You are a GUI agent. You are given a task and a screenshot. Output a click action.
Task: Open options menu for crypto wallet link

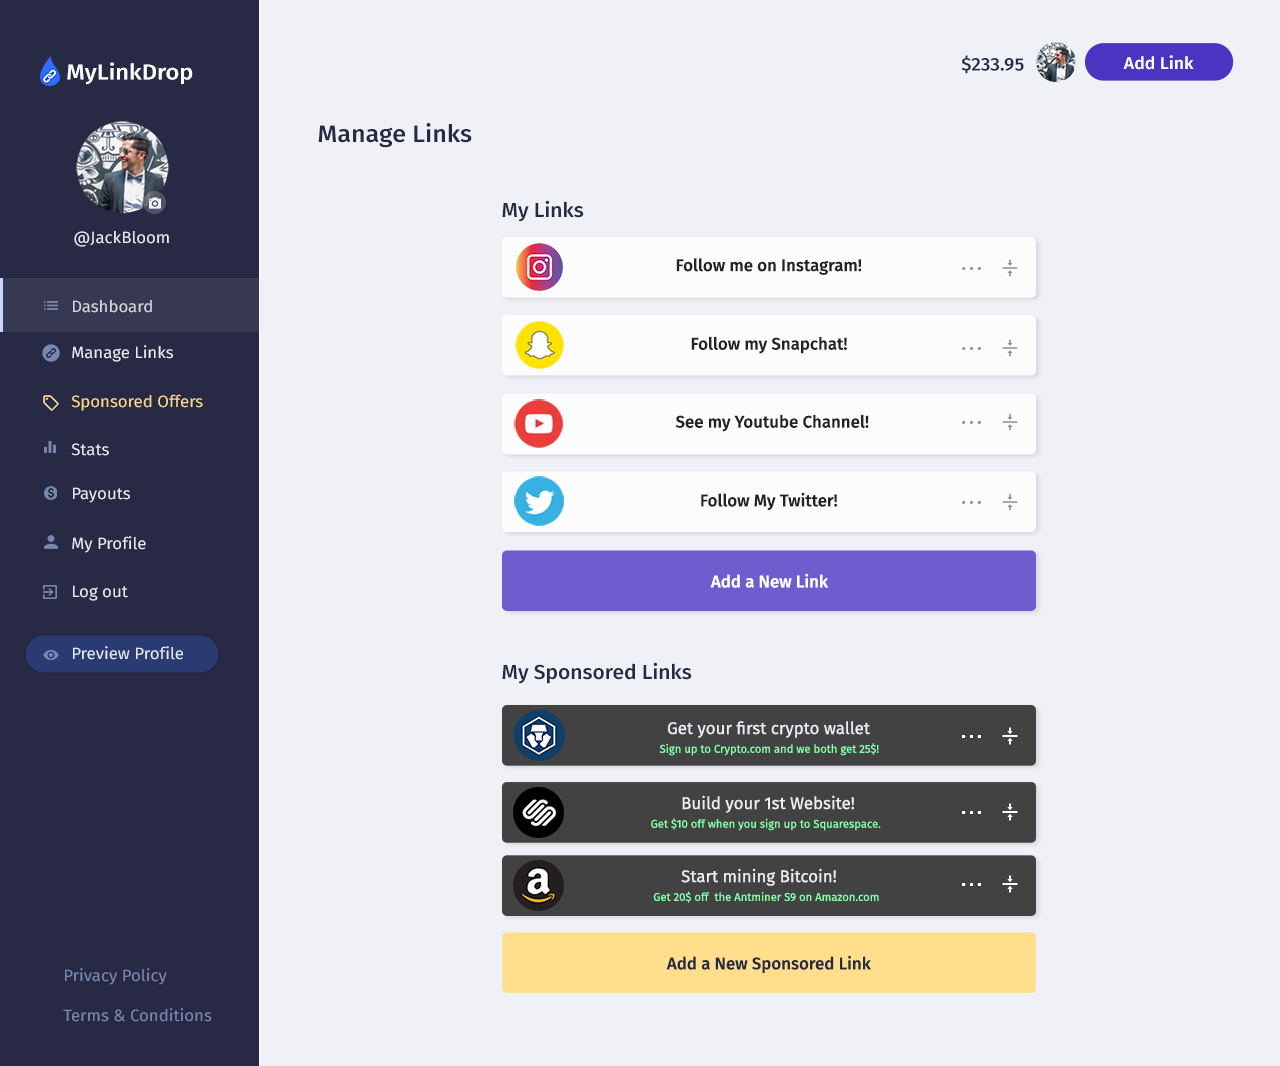971,736
